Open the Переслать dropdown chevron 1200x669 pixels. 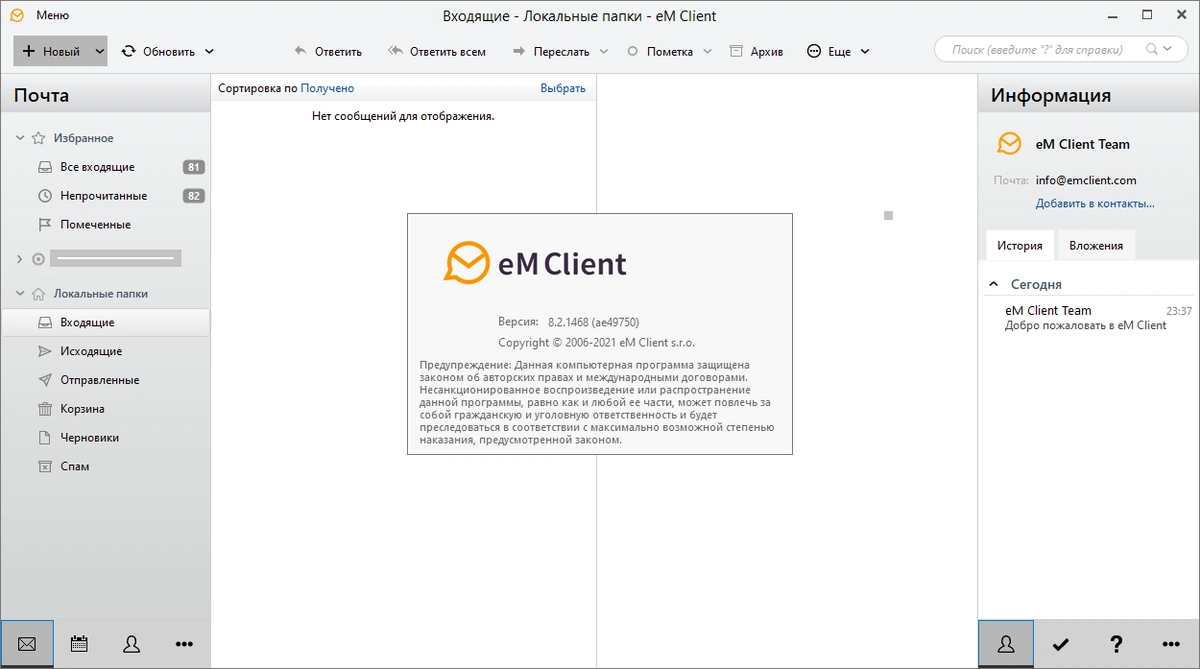[603, 51]
